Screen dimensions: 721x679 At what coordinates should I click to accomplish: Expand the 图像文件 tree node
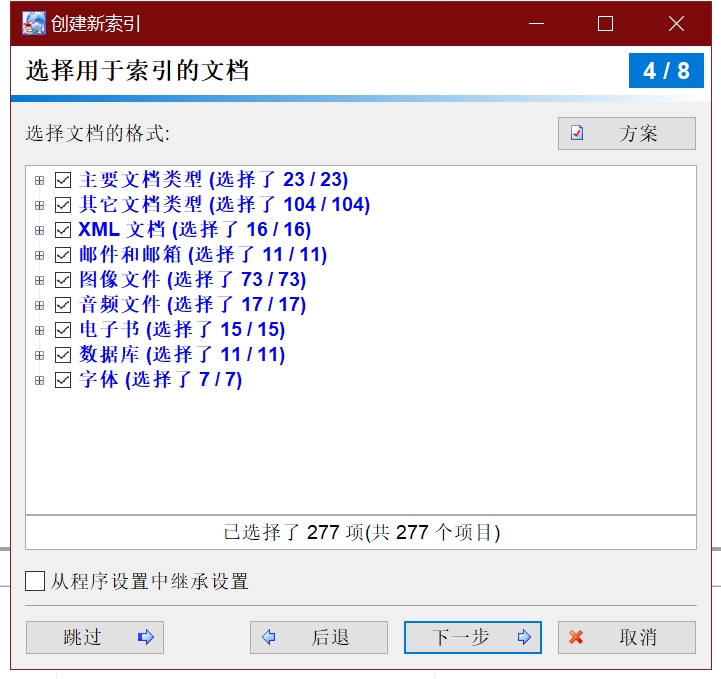(x=40, y=280)
